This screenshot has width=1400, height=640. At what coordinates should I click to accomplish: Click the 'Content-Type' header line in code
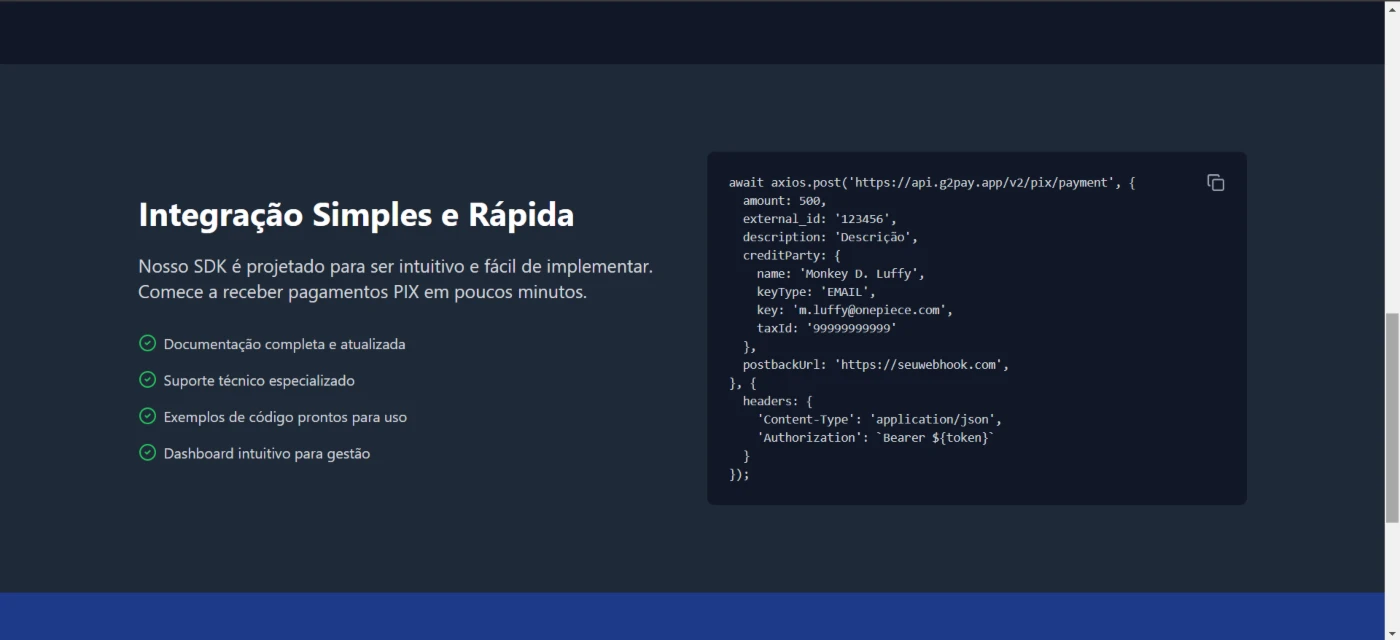(879, 420)
